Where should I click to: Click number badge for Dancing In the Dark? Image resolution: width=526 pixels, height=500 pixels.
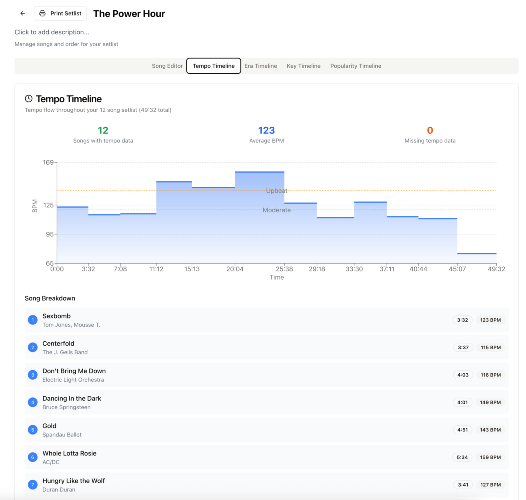coord(33,402)
